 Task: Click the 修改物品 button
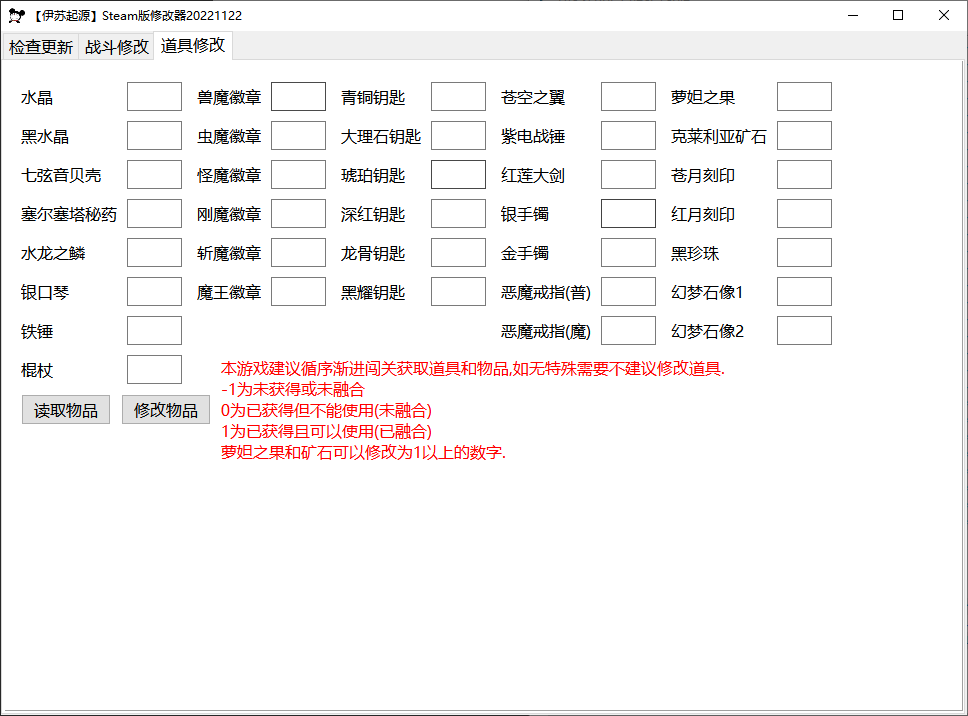click(165, 409)
